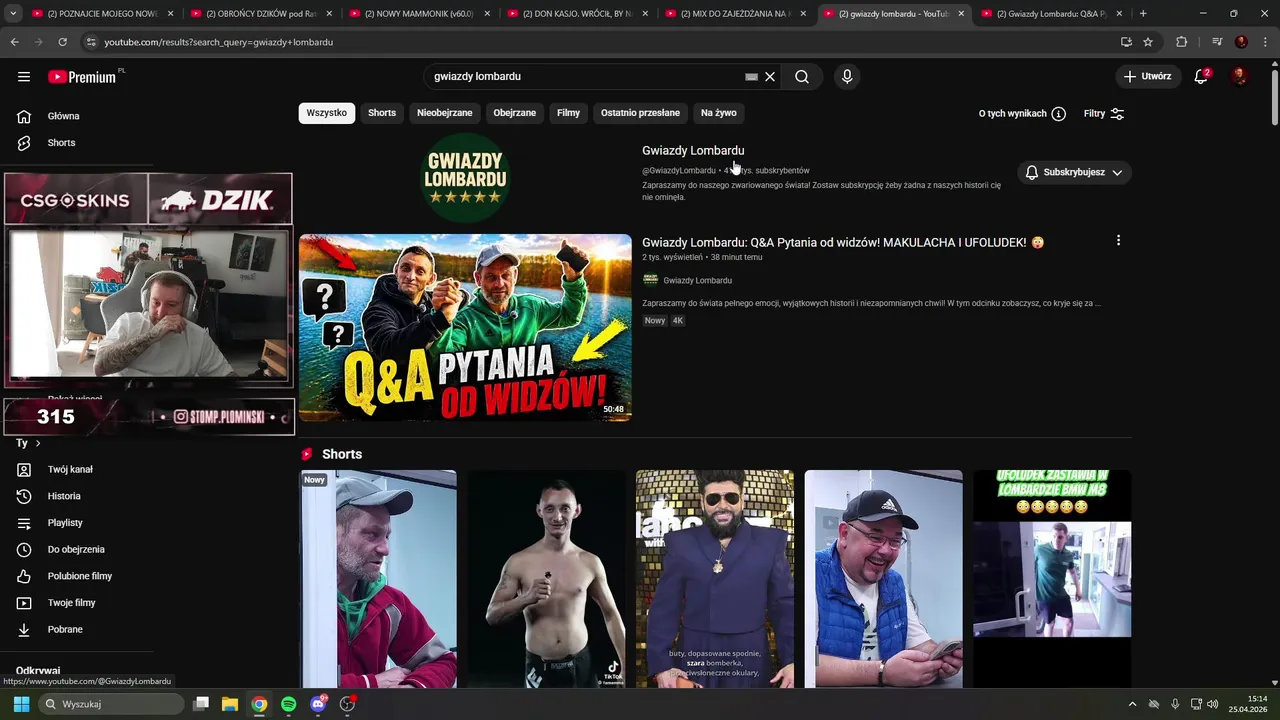Select the Ostatnio przesłane filter chip

[640, 113]
